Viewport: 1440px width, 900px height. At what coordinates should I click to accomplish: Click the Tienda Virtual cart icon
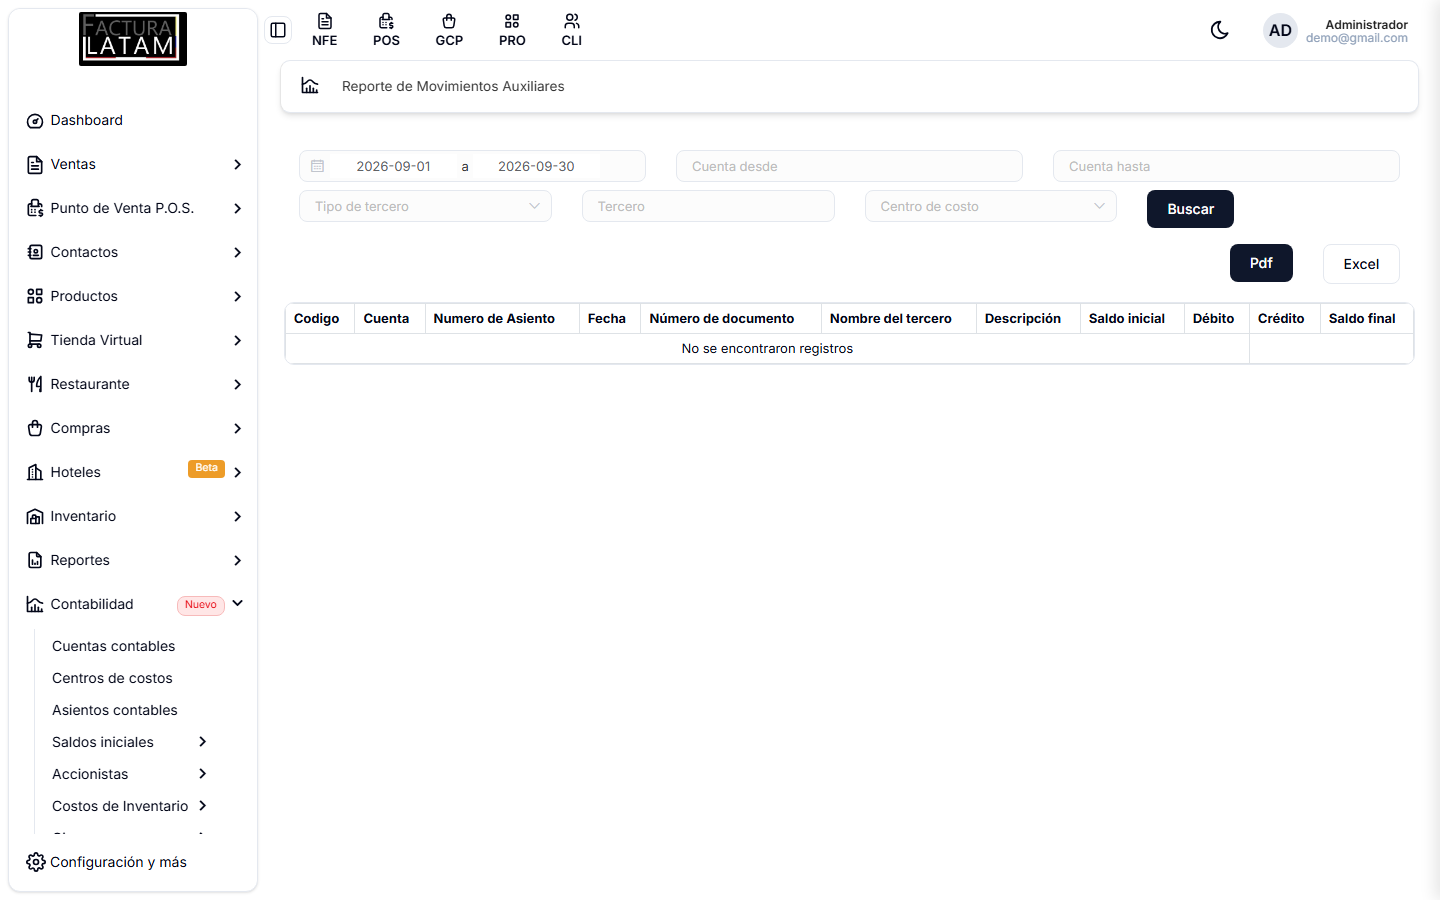coord(35,341)
